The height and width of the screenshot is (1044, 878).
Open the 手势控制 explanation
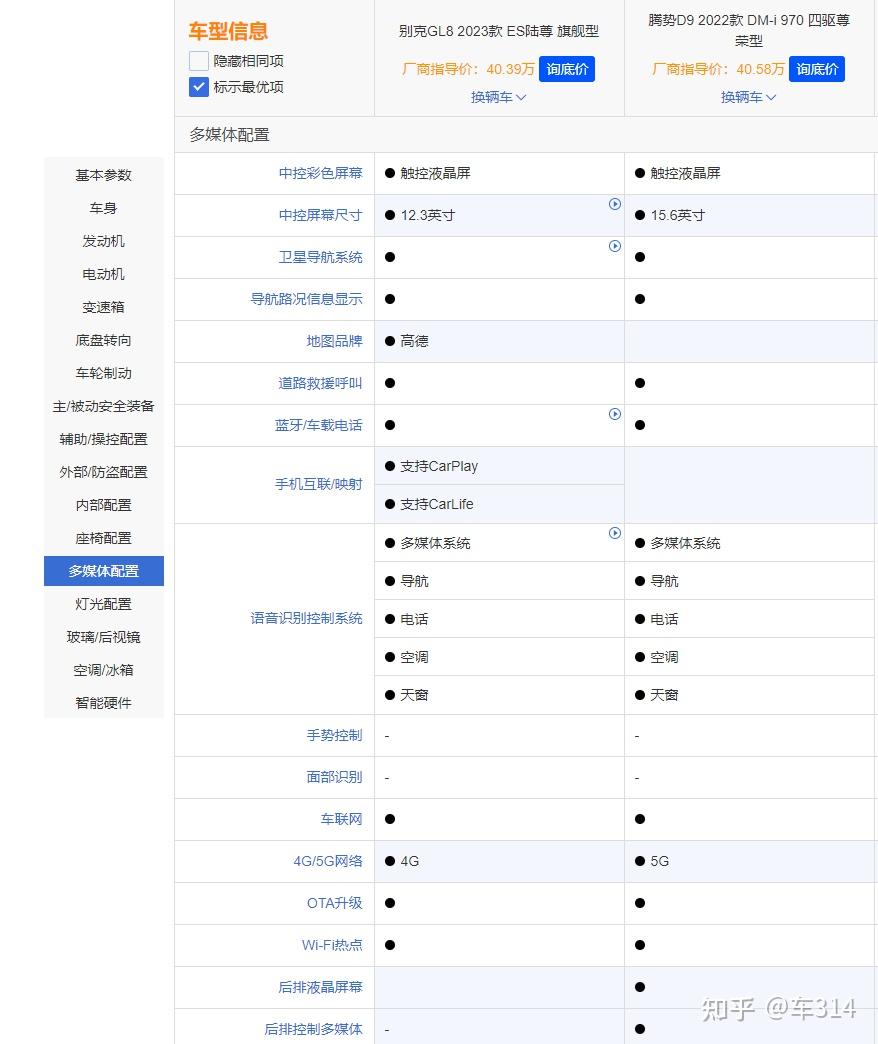[x=334, y=735]
